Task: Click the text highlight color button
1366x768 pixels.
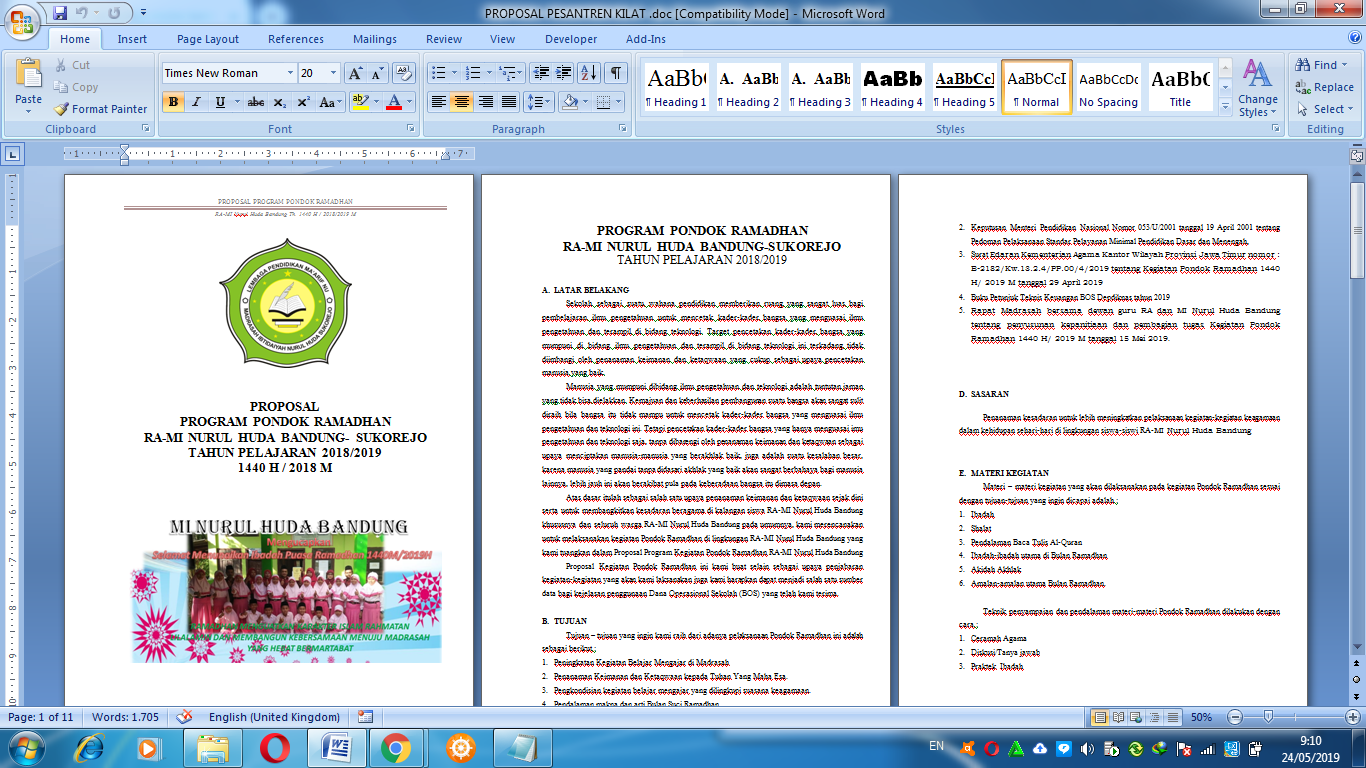Action: click(361, 102)
